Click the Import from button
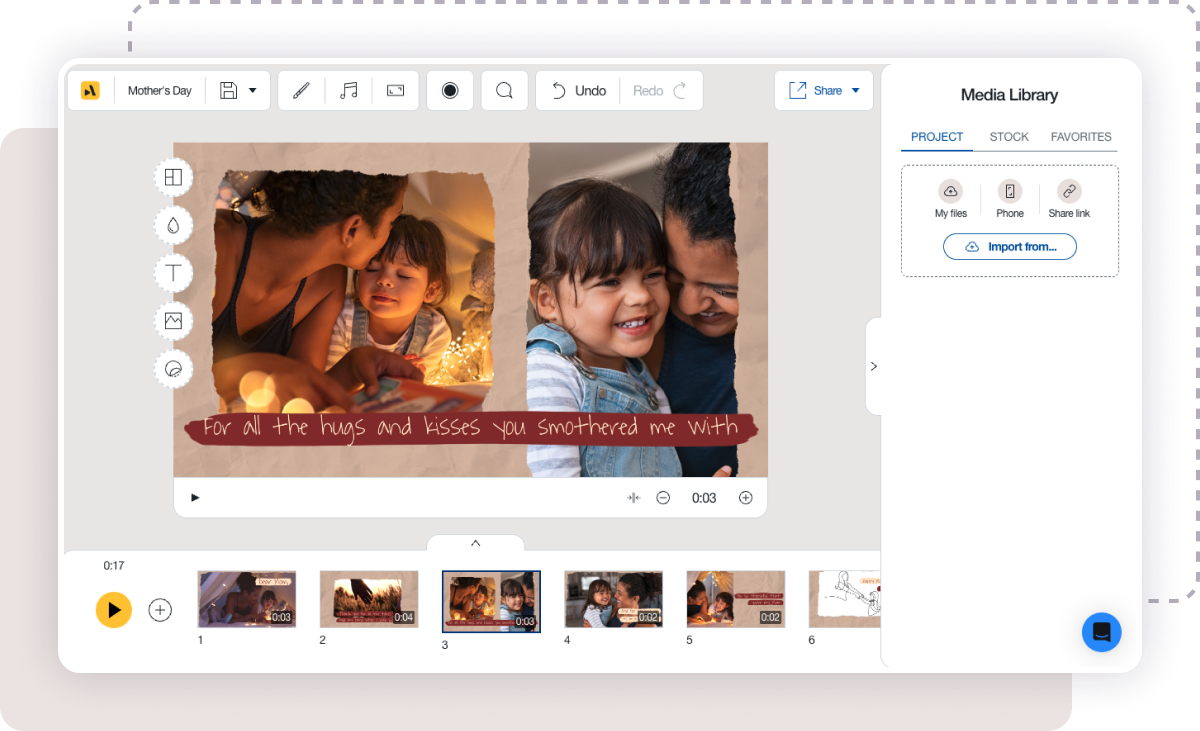This screenshot has width=1200, height=731. tap(1010, 246)
